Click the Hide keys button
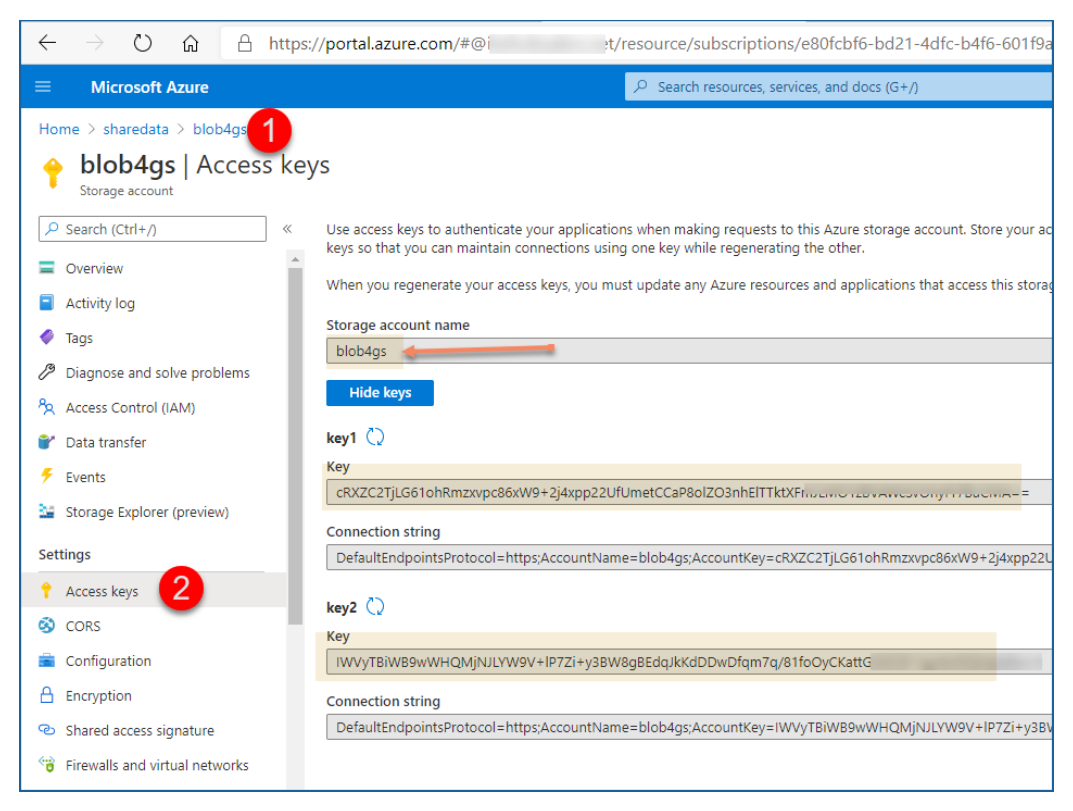This screenshot has width=1073, height=811. tap(380, 393)
